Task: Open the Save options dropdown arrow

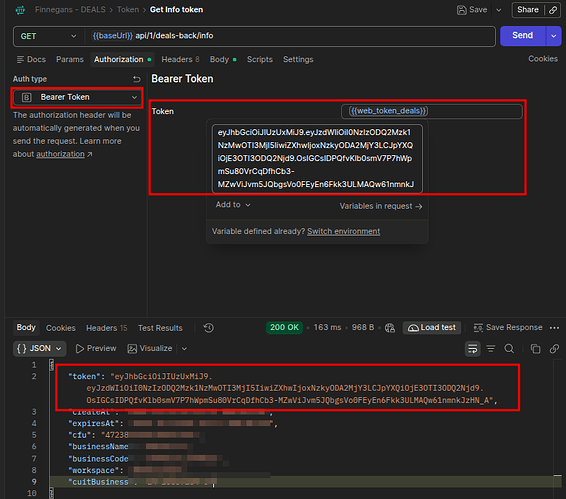Action: [498, 10]
